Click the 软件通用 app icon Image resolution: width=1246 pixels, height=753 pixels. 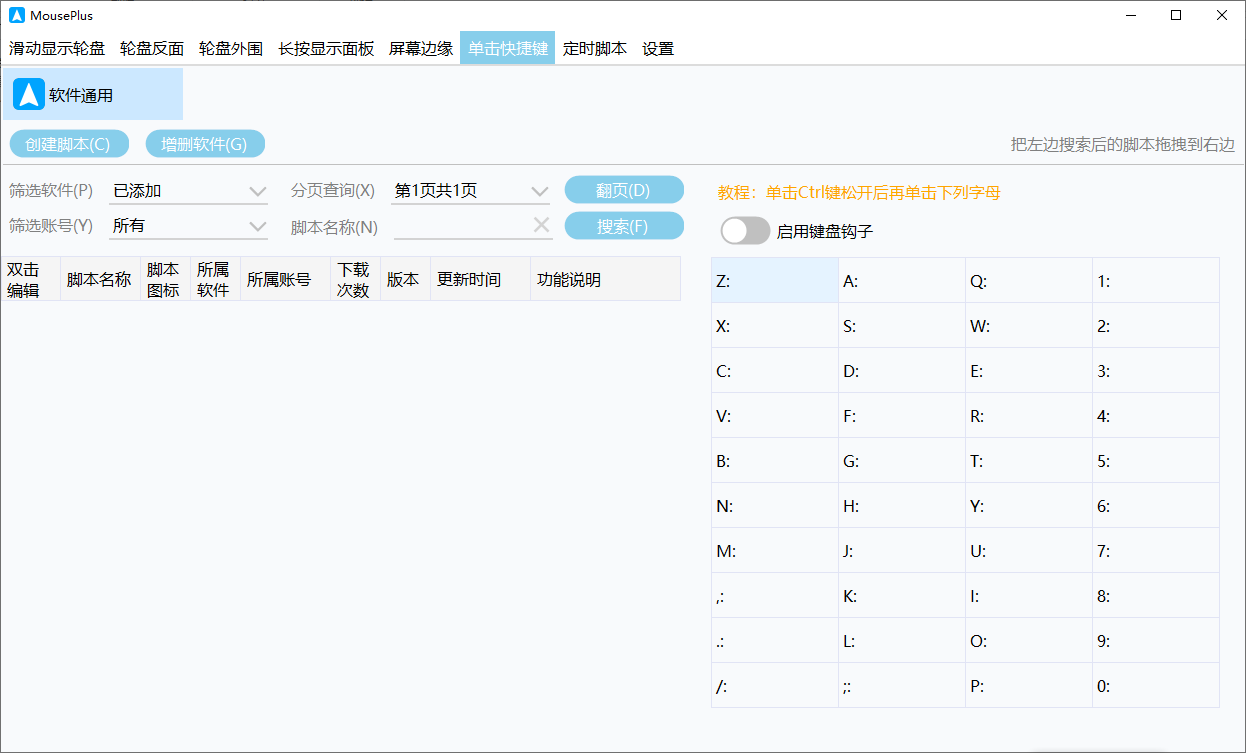(29, 95)
